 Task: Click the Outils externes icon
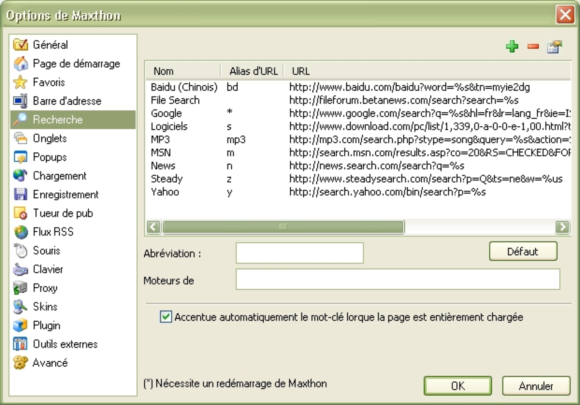tap(20, 344)
